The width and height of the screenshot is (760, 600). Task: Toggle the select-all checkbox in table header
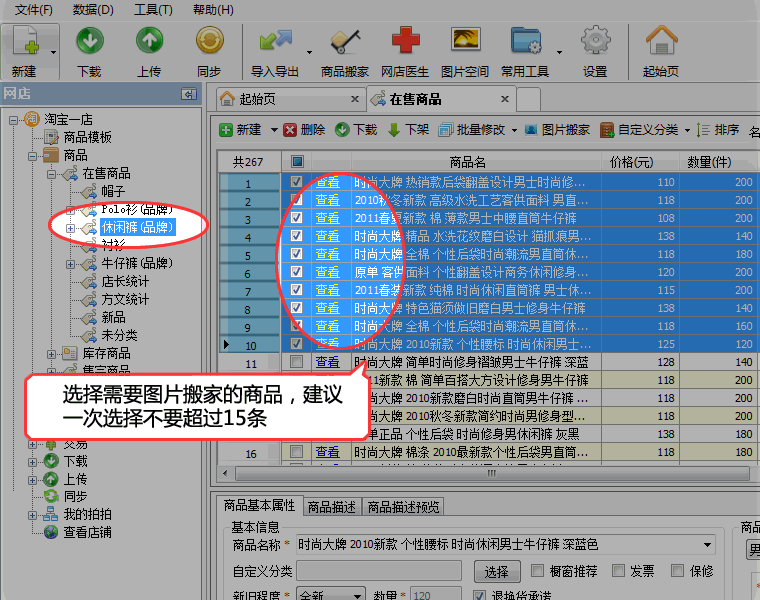click(297, 161)
